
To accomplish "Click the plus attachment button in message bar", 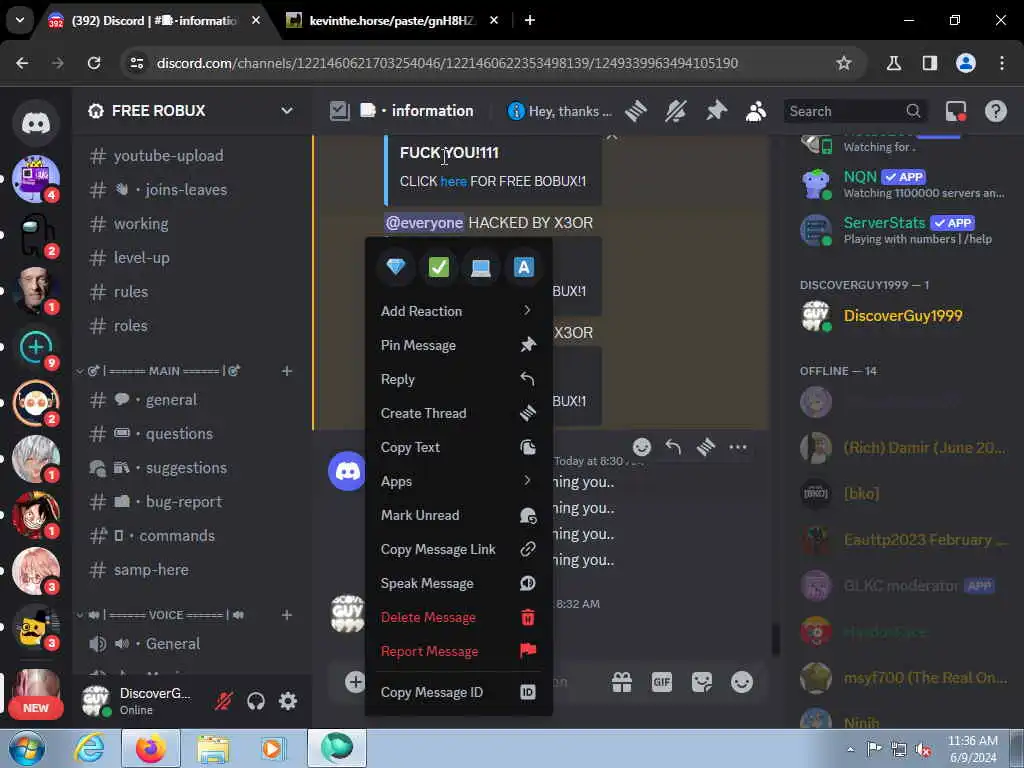I will tap(355, 682).
